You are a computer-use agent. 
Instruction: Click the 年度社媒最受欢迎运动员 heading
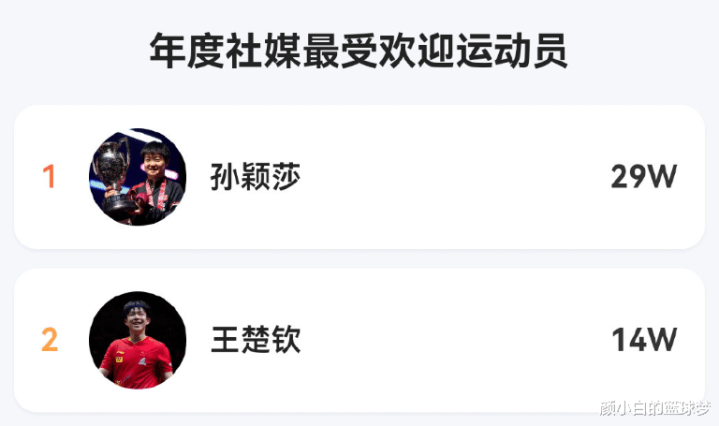click(x=359, y=51)
